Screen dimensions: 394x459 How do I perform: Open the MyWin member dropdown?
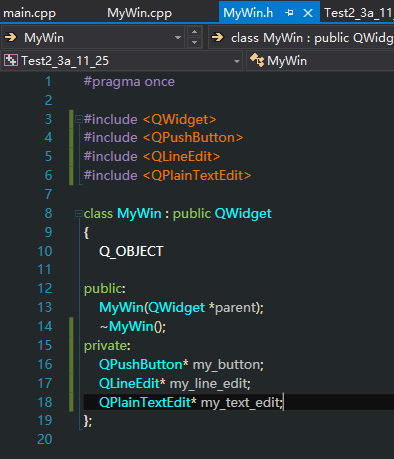click(x=320, y=61)
